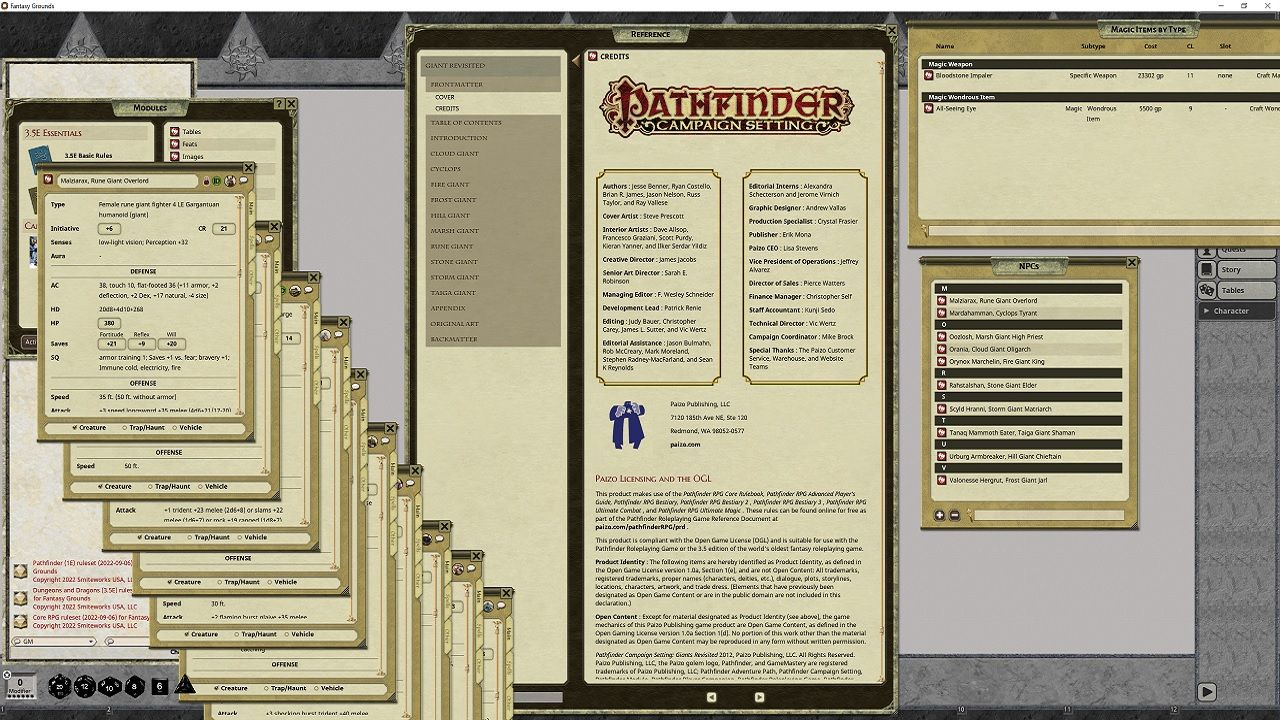Viewport: 1280px width, 720px height.
Task: Open link icon for Oozlosh, Marsh Giant High Priest
Action: click(942, 336)
